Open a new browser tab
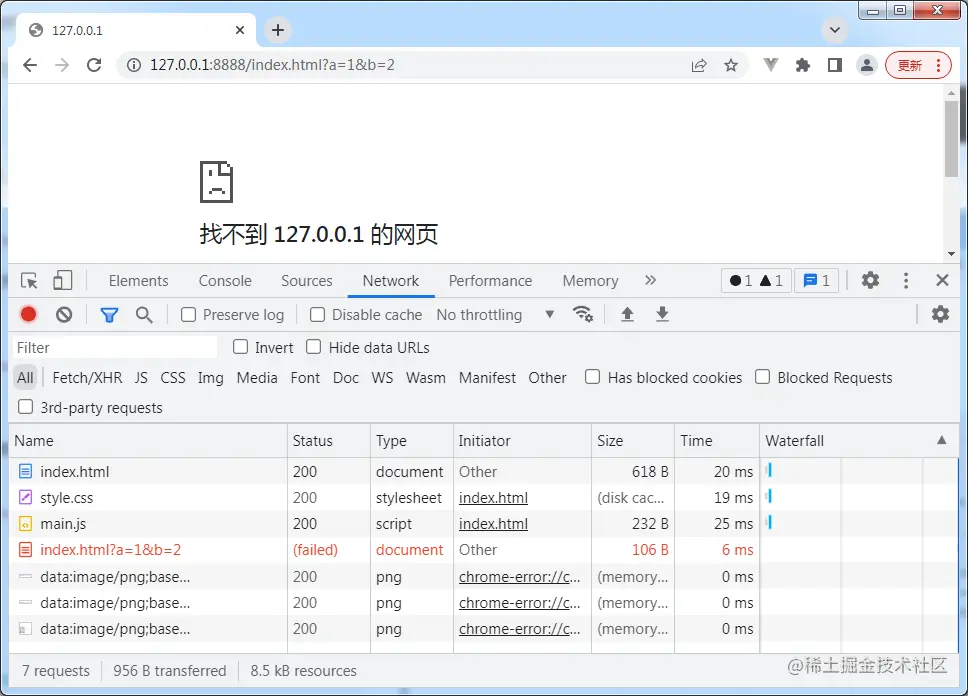 click(x=278, y=30)
